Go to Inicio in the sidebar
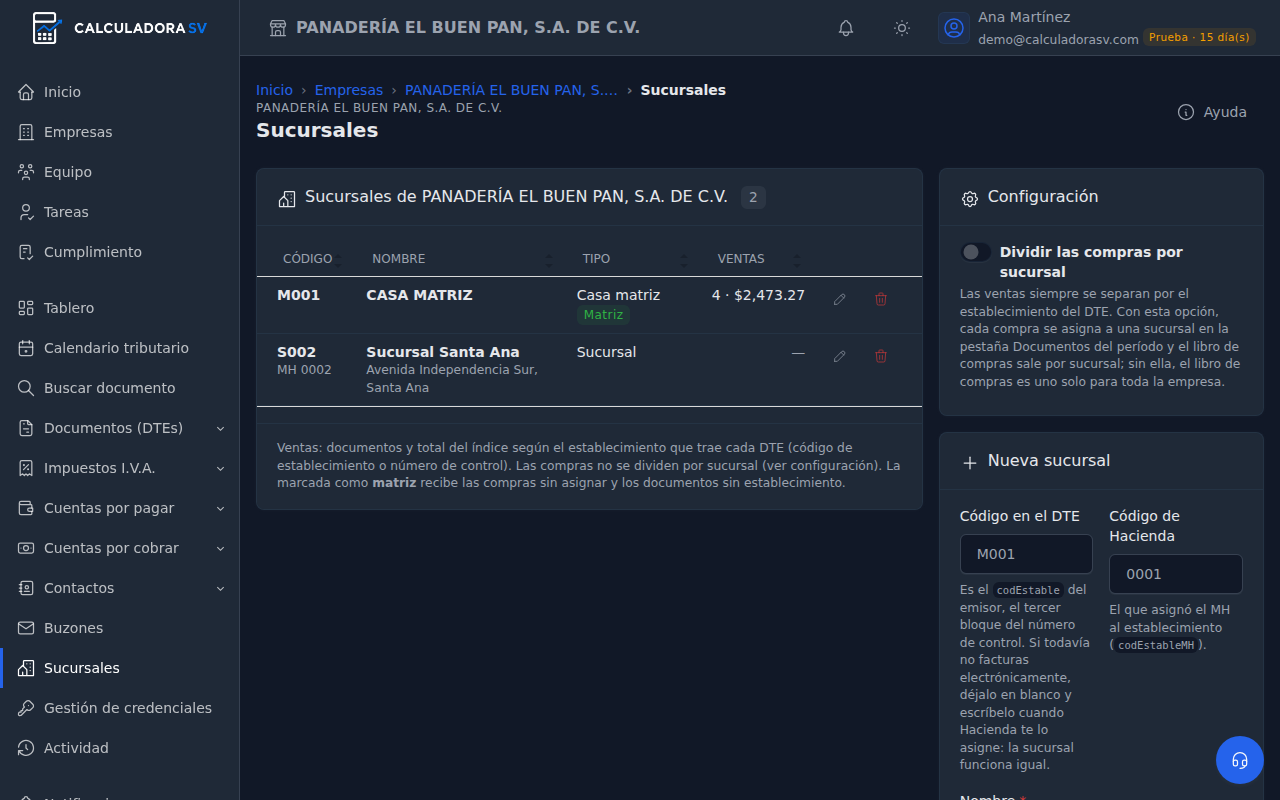1280x800 pixels. point(120,92)
